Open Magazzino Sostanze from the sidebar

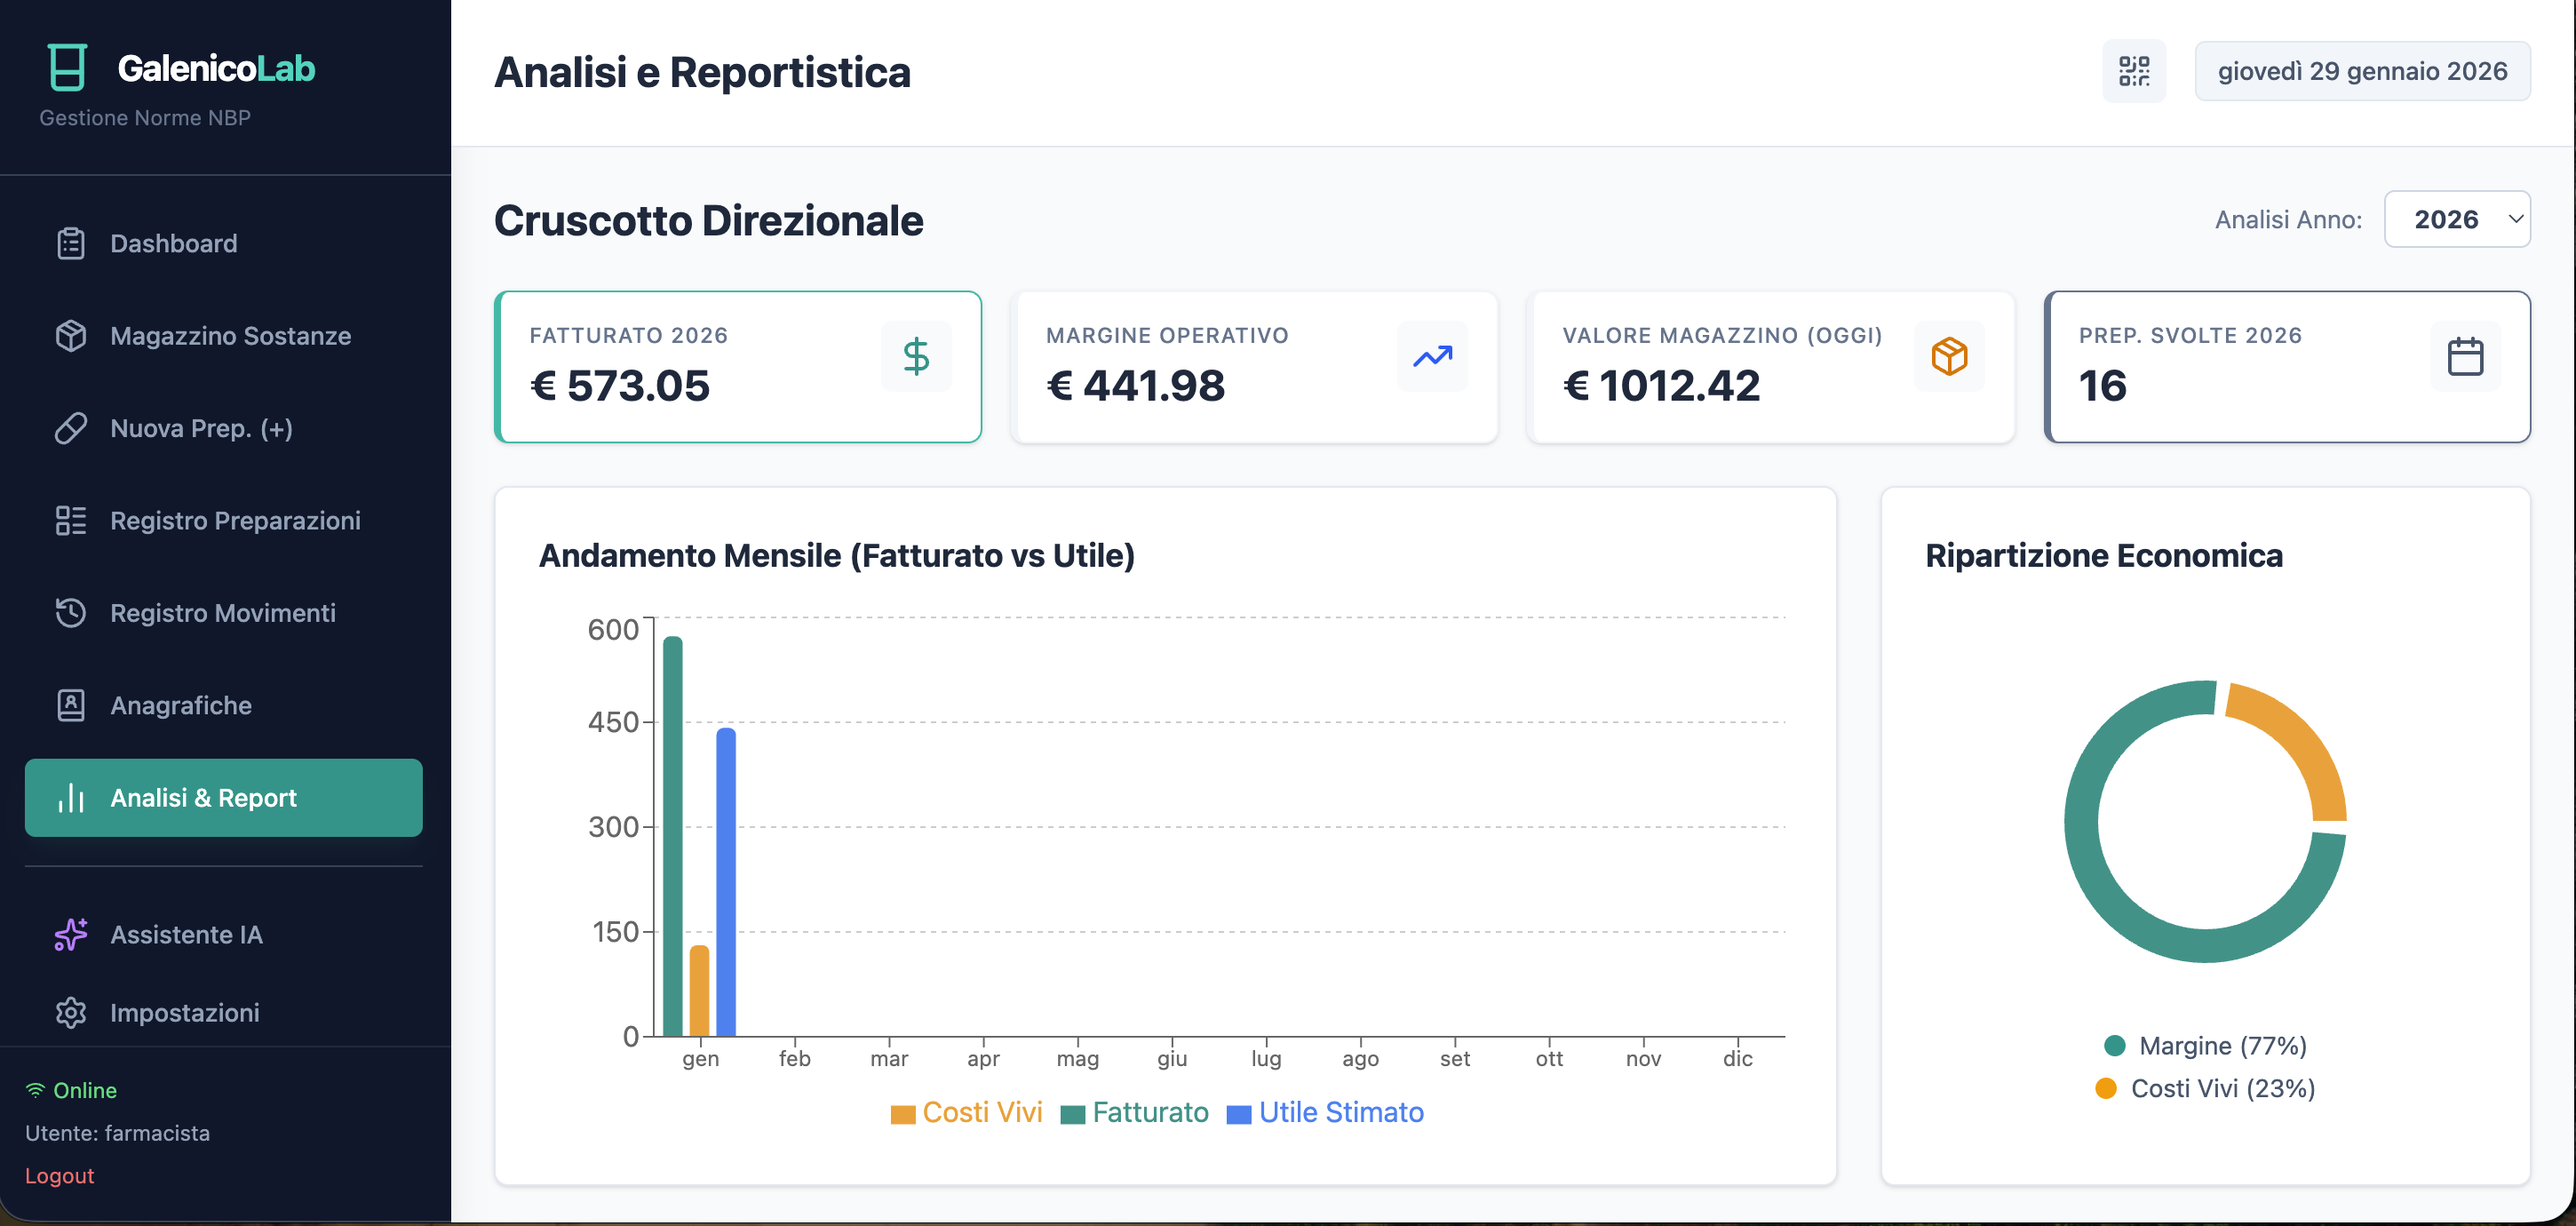tap(230, 336)
